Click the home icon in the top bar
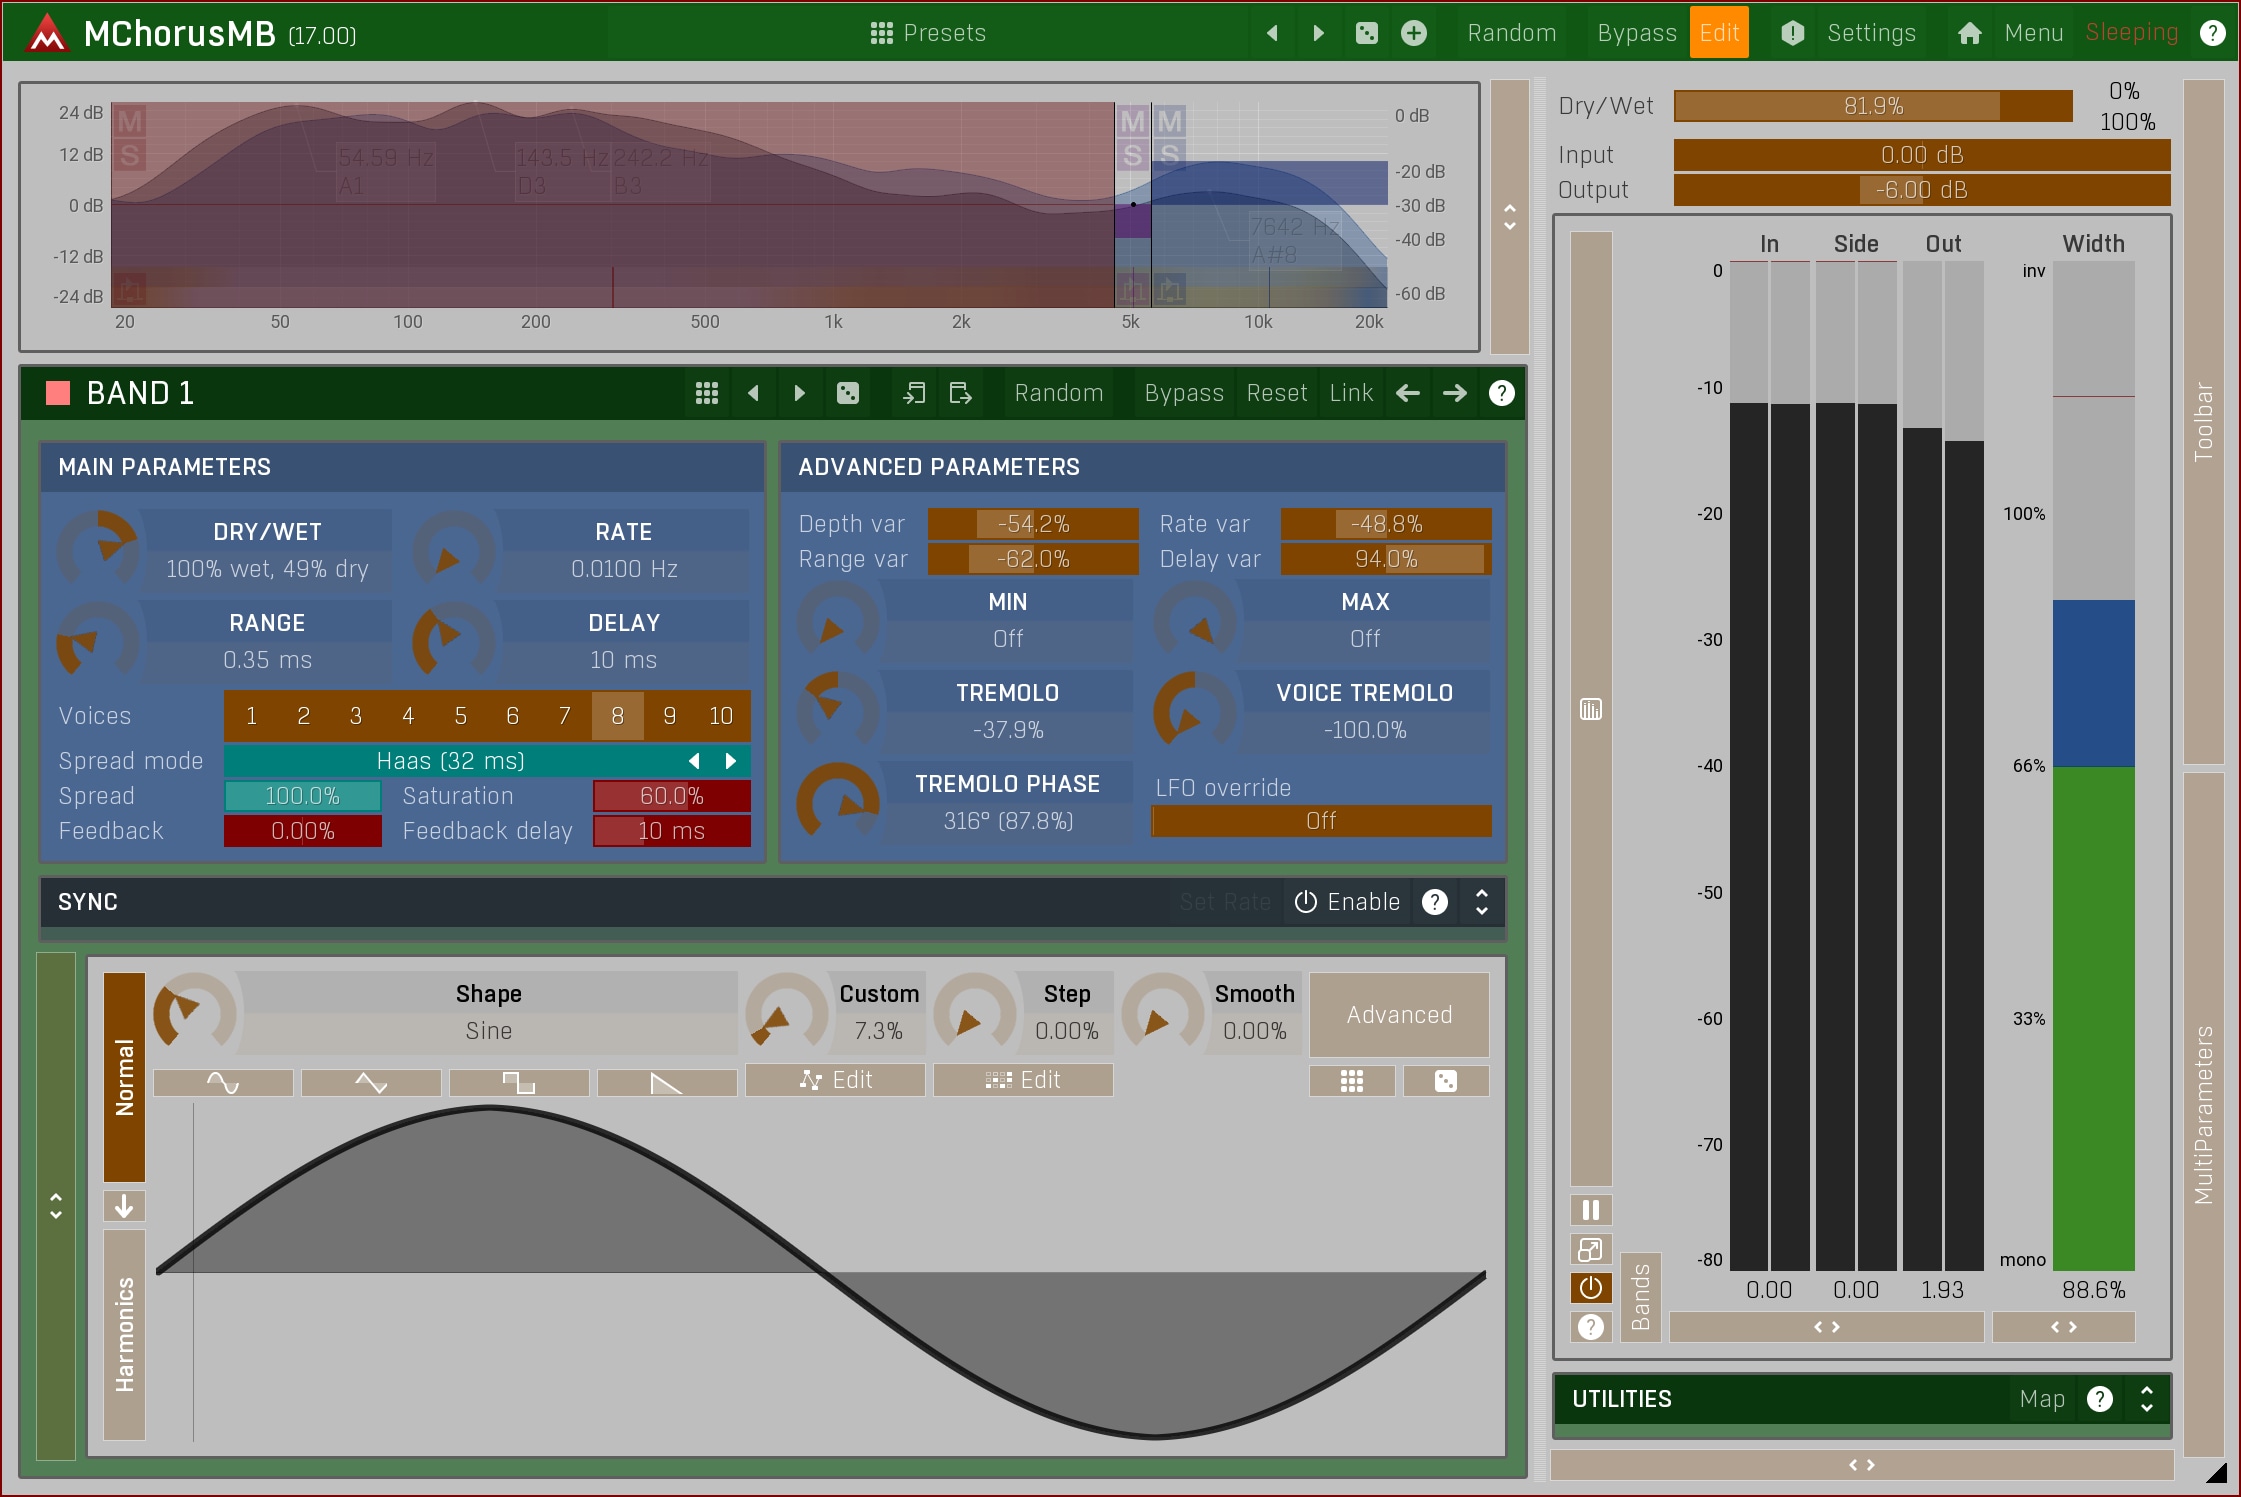The width and height of the screenshot is (2241, 1497). pyautogui.click(x=1969, y=33)
